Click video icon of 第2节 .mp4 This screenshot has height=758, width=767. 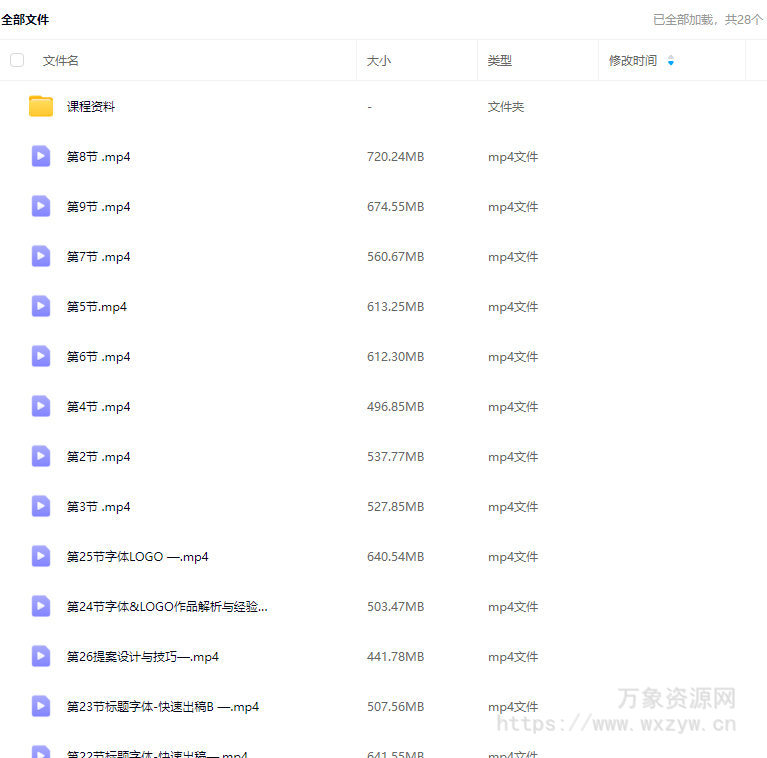[x=41, y=456]
